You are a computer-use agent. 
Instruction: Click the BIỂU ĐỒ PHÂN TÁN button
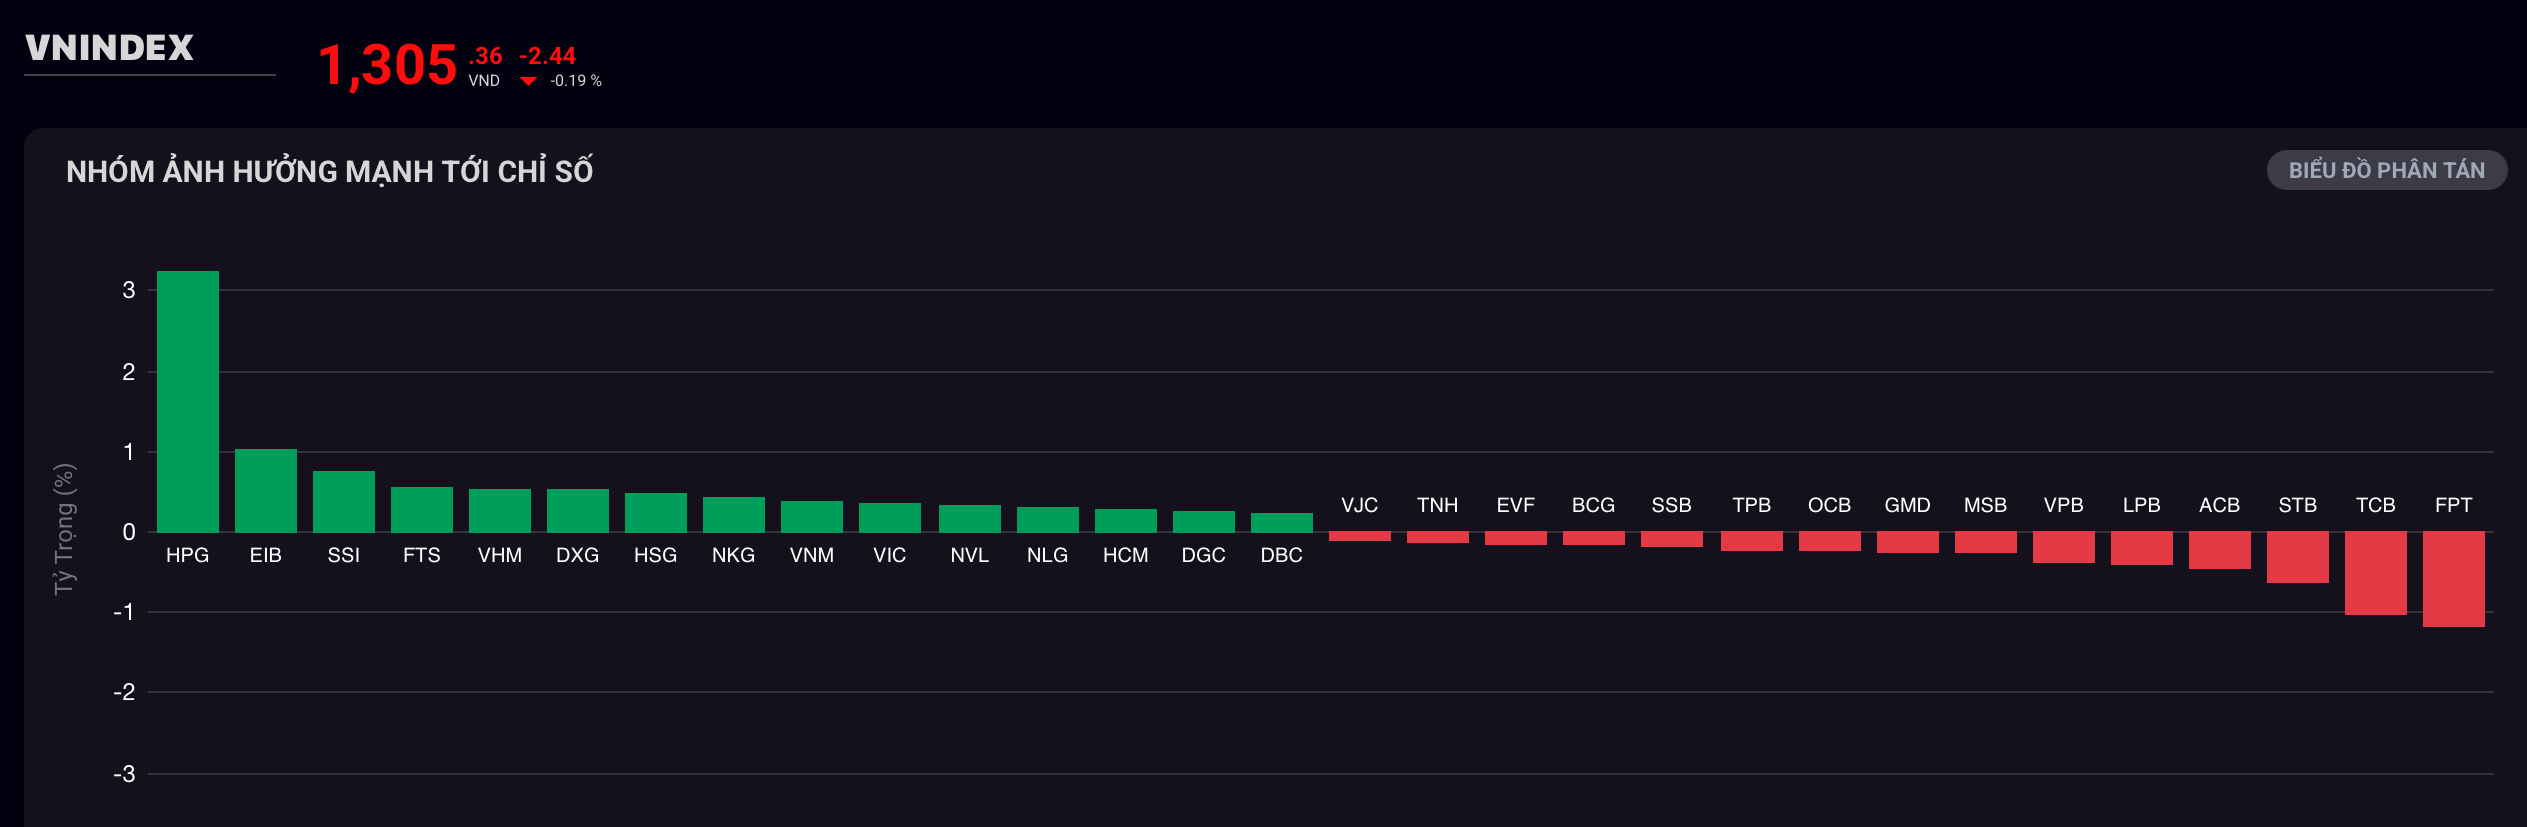pos(2386,170)
